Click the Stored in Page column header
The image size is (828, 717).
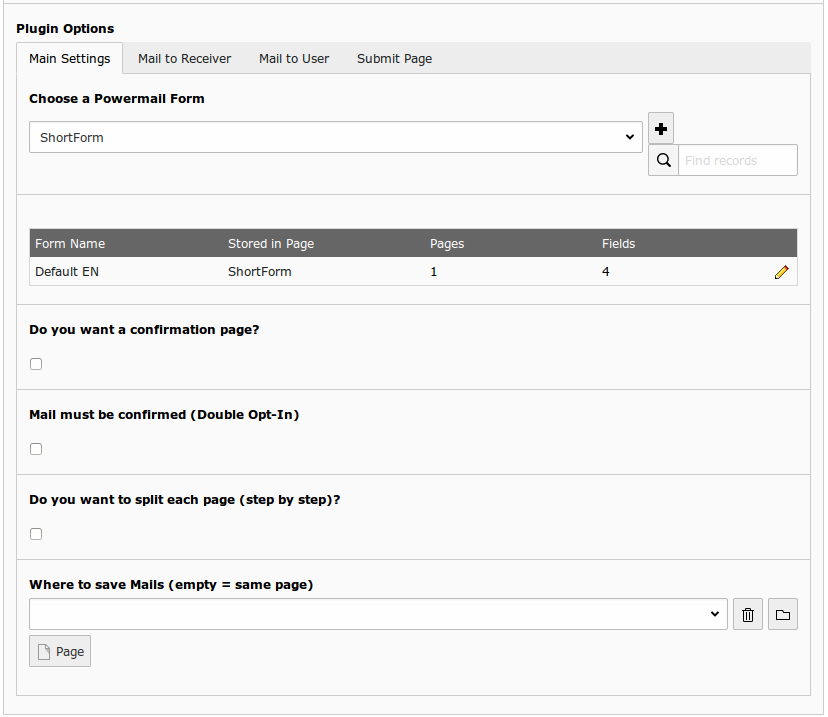271,244
